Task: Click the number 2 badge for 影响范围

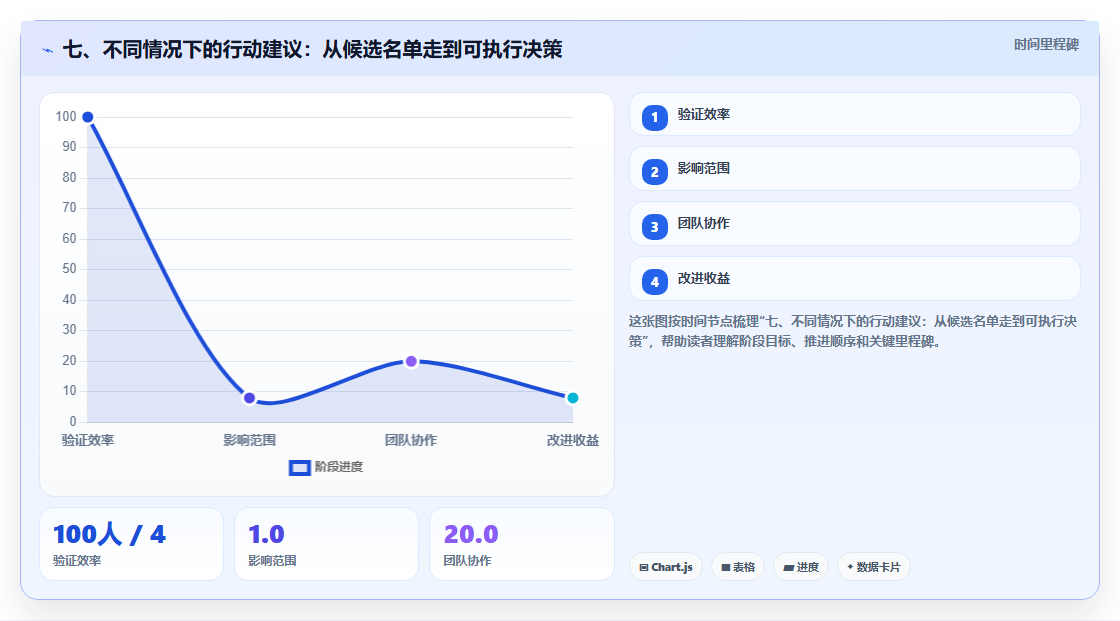Action: click(654, 172)
